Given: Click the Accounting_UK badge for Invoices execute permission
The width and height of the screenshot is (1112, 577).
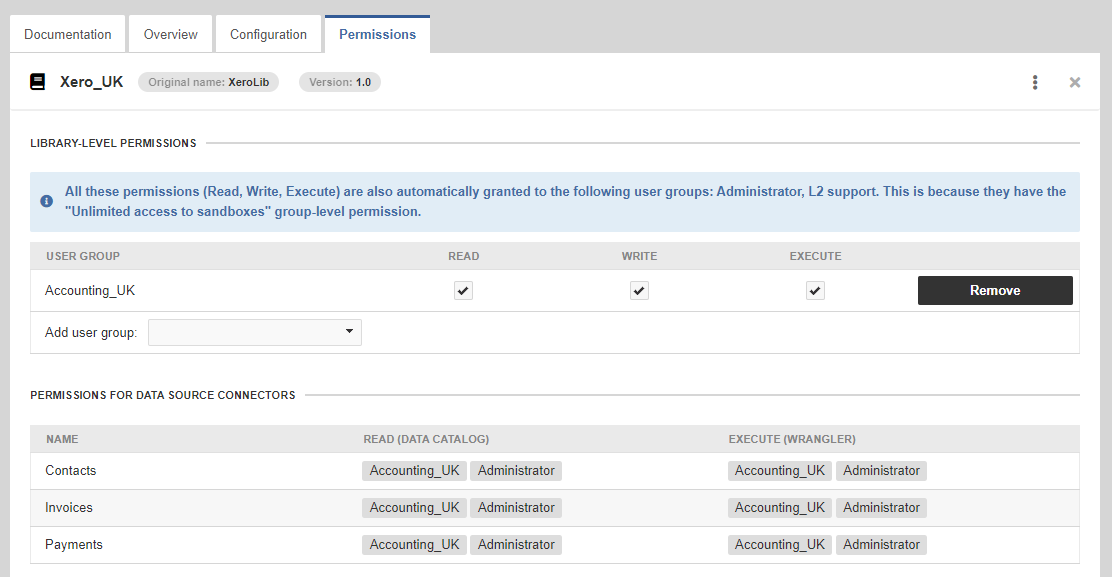Looking at the screenshot, I should pos(780,507).
